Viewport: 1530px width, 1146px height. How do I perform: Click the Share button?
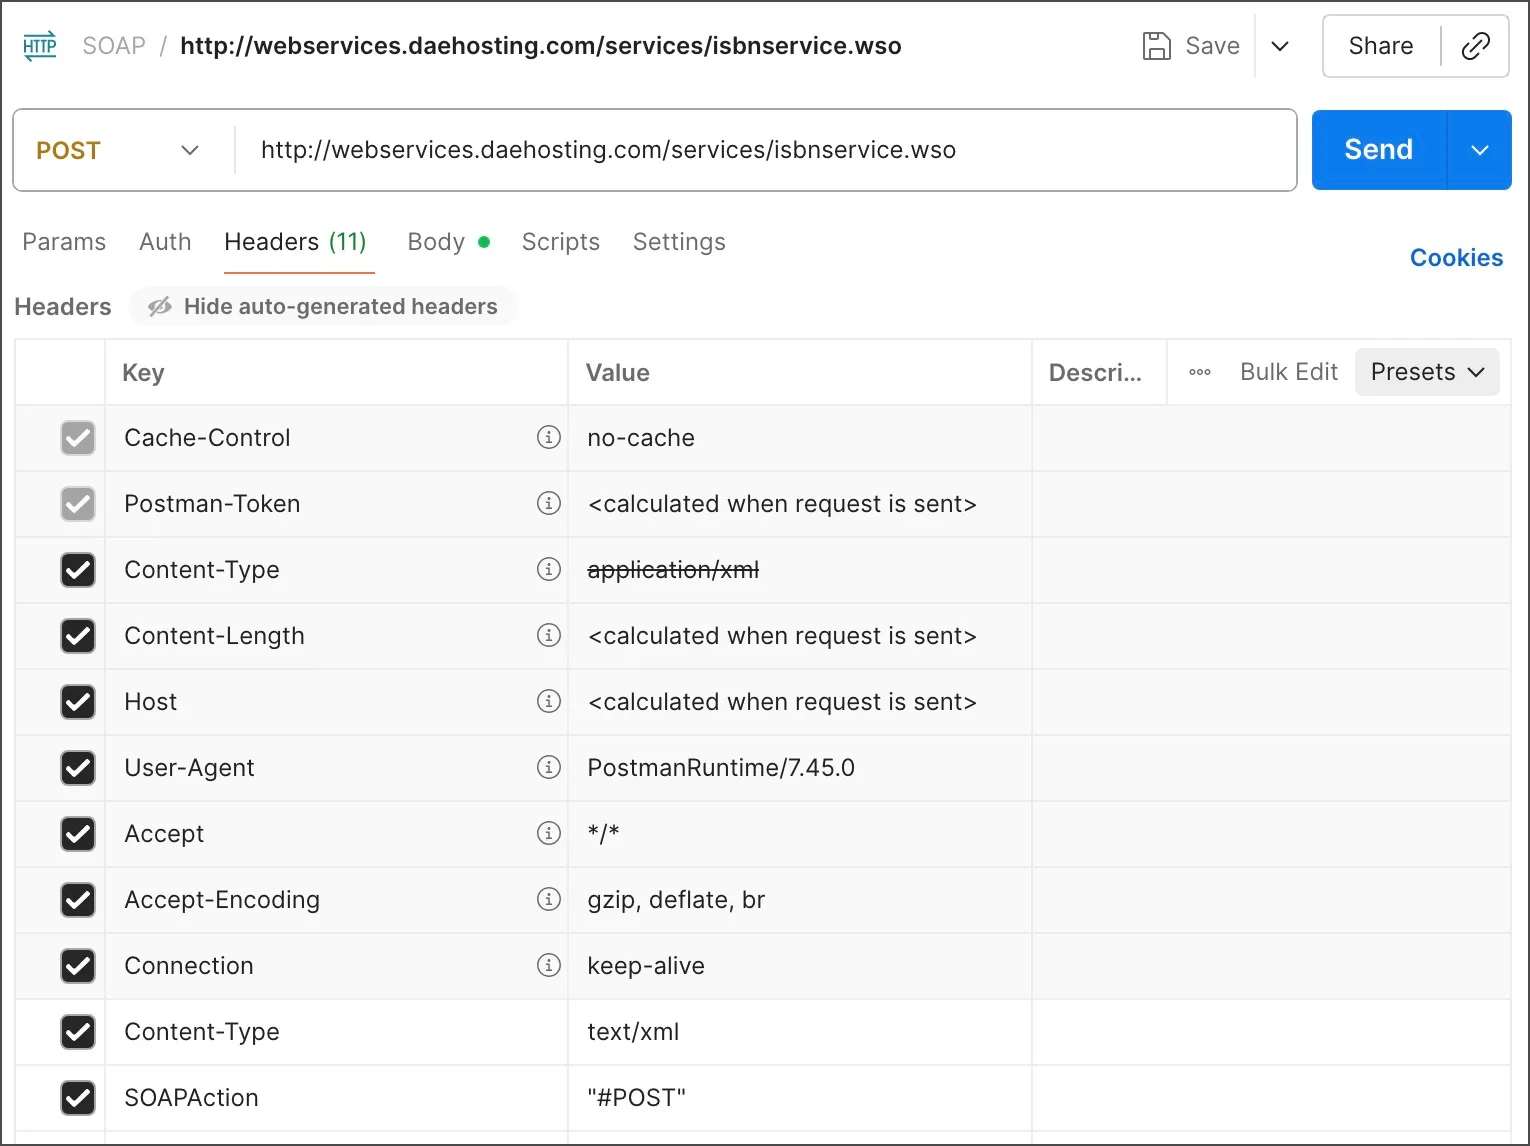(1381, 46)
